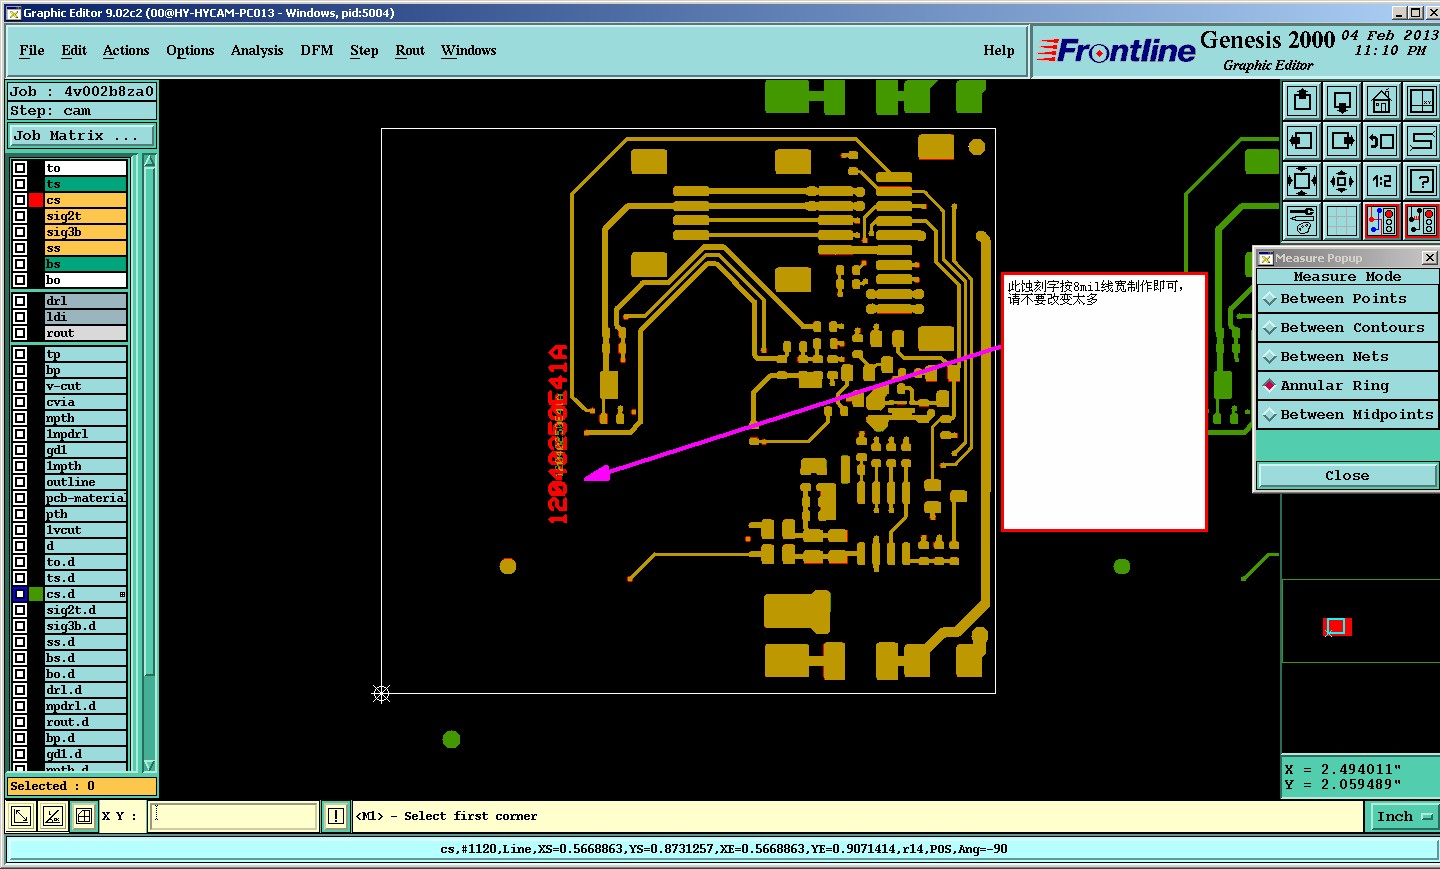Click the red rectangle in overview panel
Screen dimensions: 1440x869
1337,627
